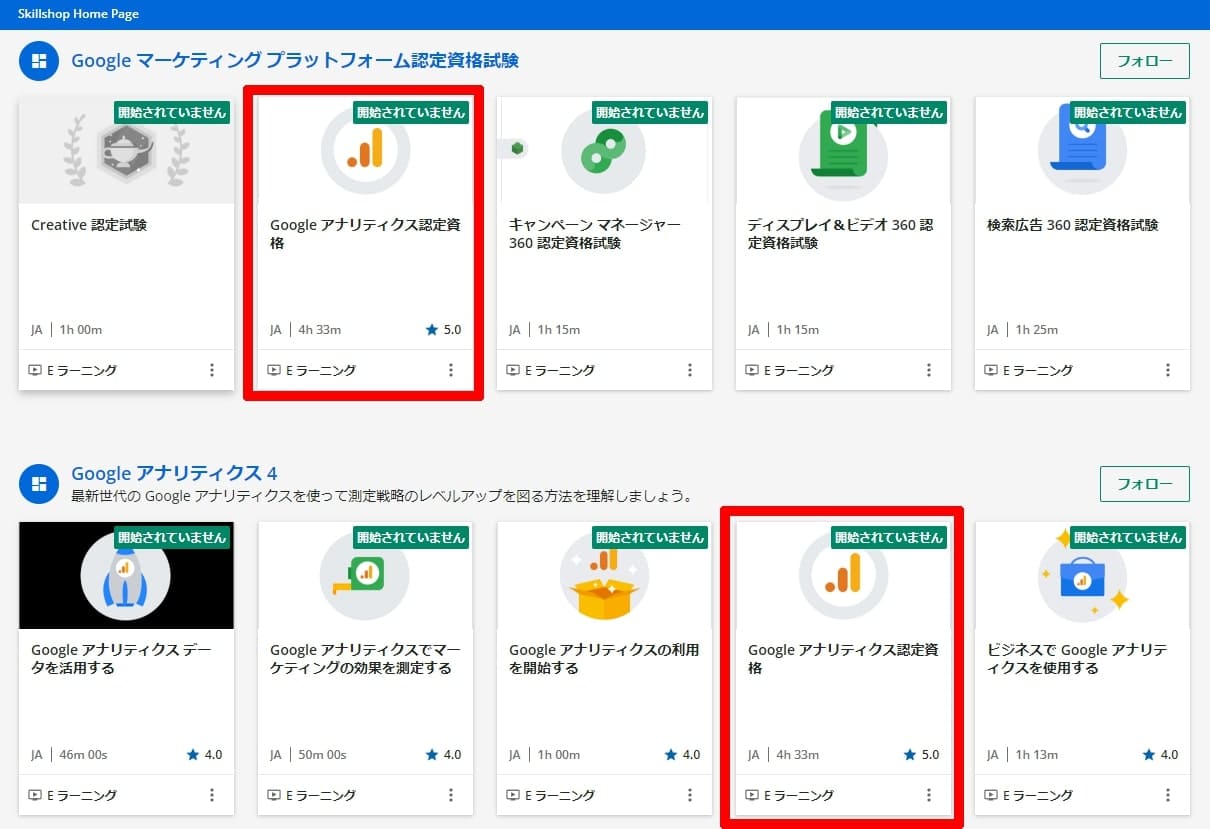Follow the Google マーケティング プラットフォーム認定資格試験 section
This screenshot has height=829, width=1210.
[x=1145, y=61]
